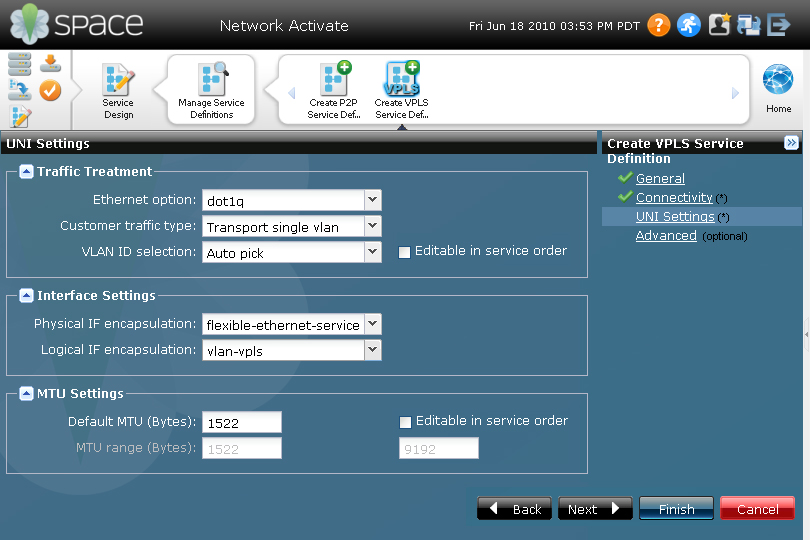Click MTU range minimum field 1522

[x=242, y=448]
